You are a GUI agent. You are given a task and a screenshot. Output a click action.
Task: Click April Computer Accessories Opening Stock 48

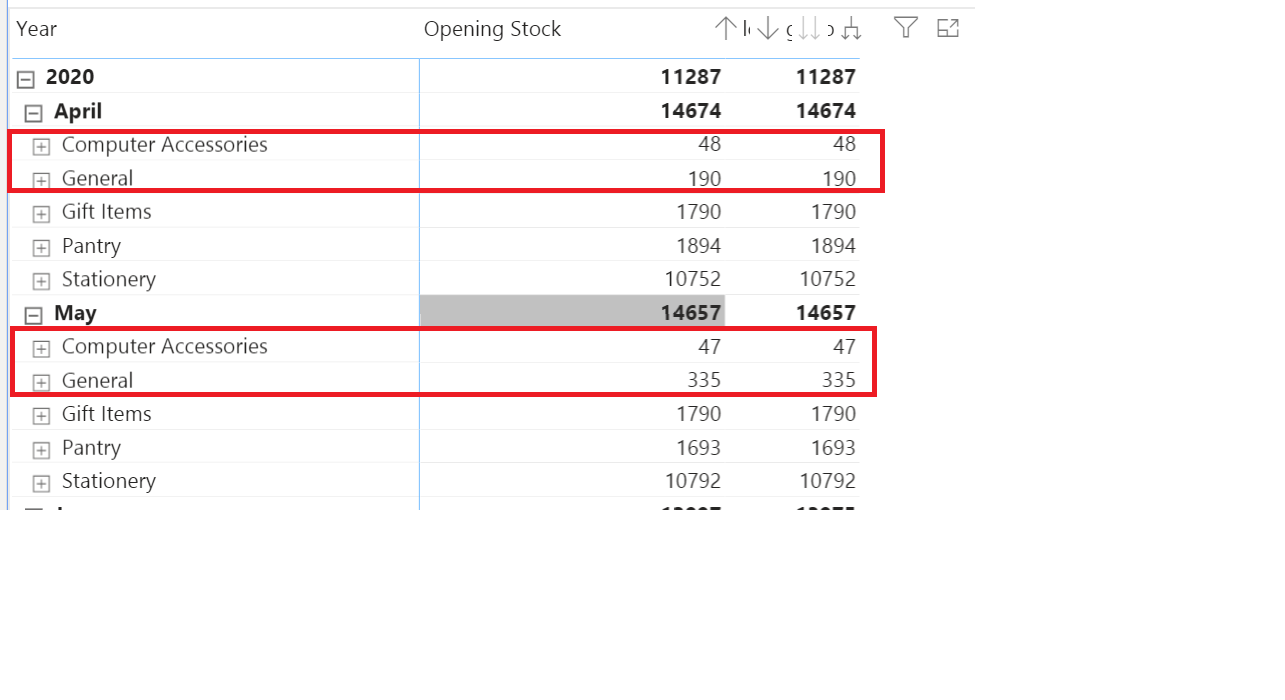(710, 144)
